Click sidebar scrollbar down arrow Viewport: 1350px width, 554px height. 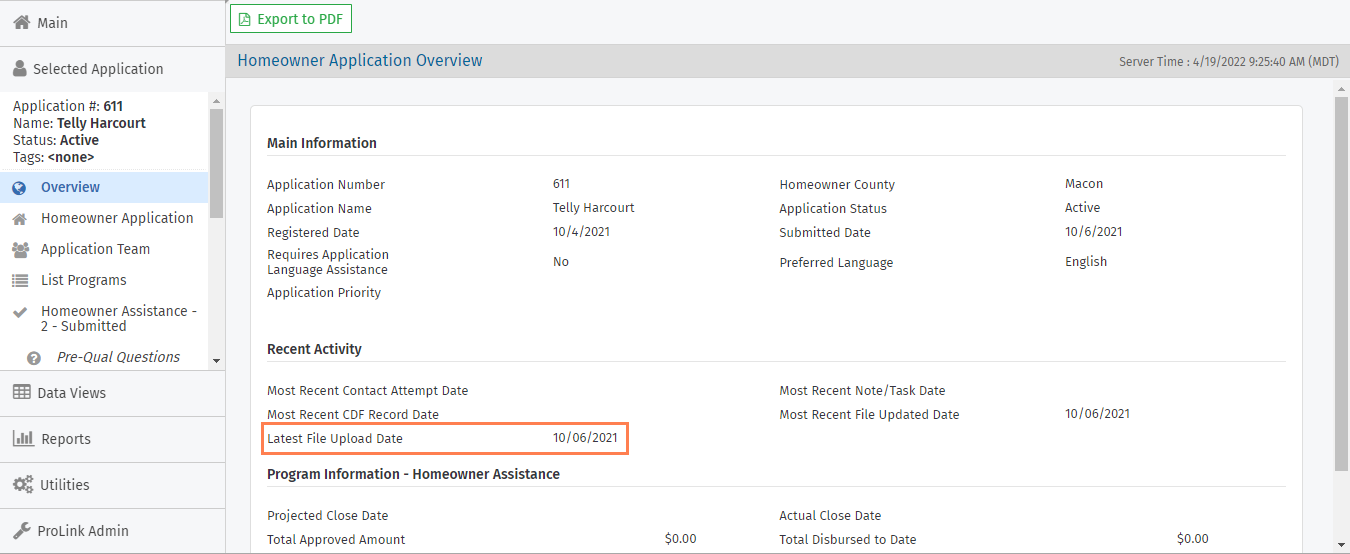click(216, 361)
